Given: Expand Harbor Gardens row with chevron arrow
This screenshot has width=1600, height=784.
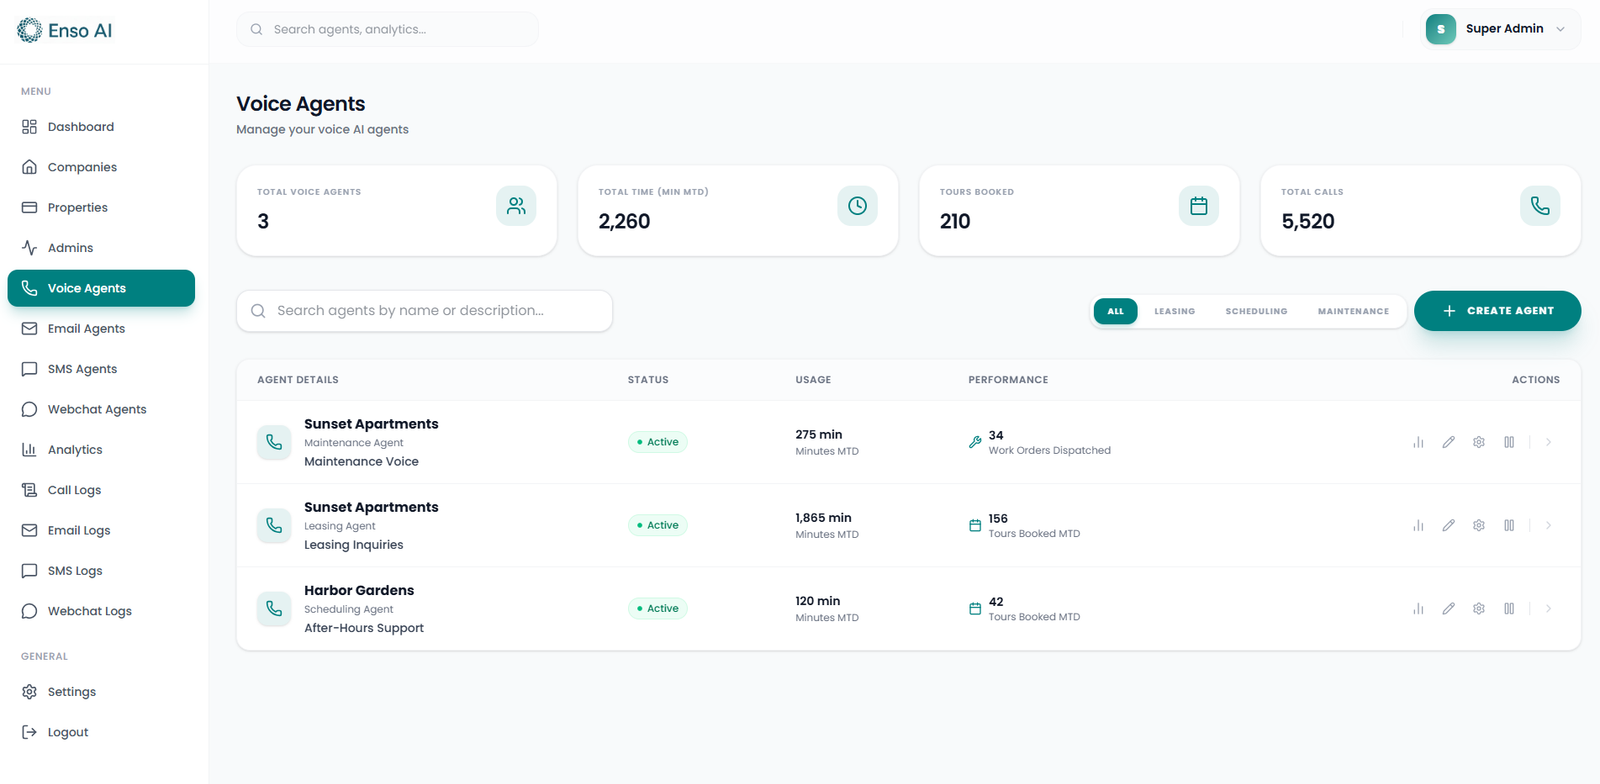Looking at the screenshot, I should (x=1548, y=608).
